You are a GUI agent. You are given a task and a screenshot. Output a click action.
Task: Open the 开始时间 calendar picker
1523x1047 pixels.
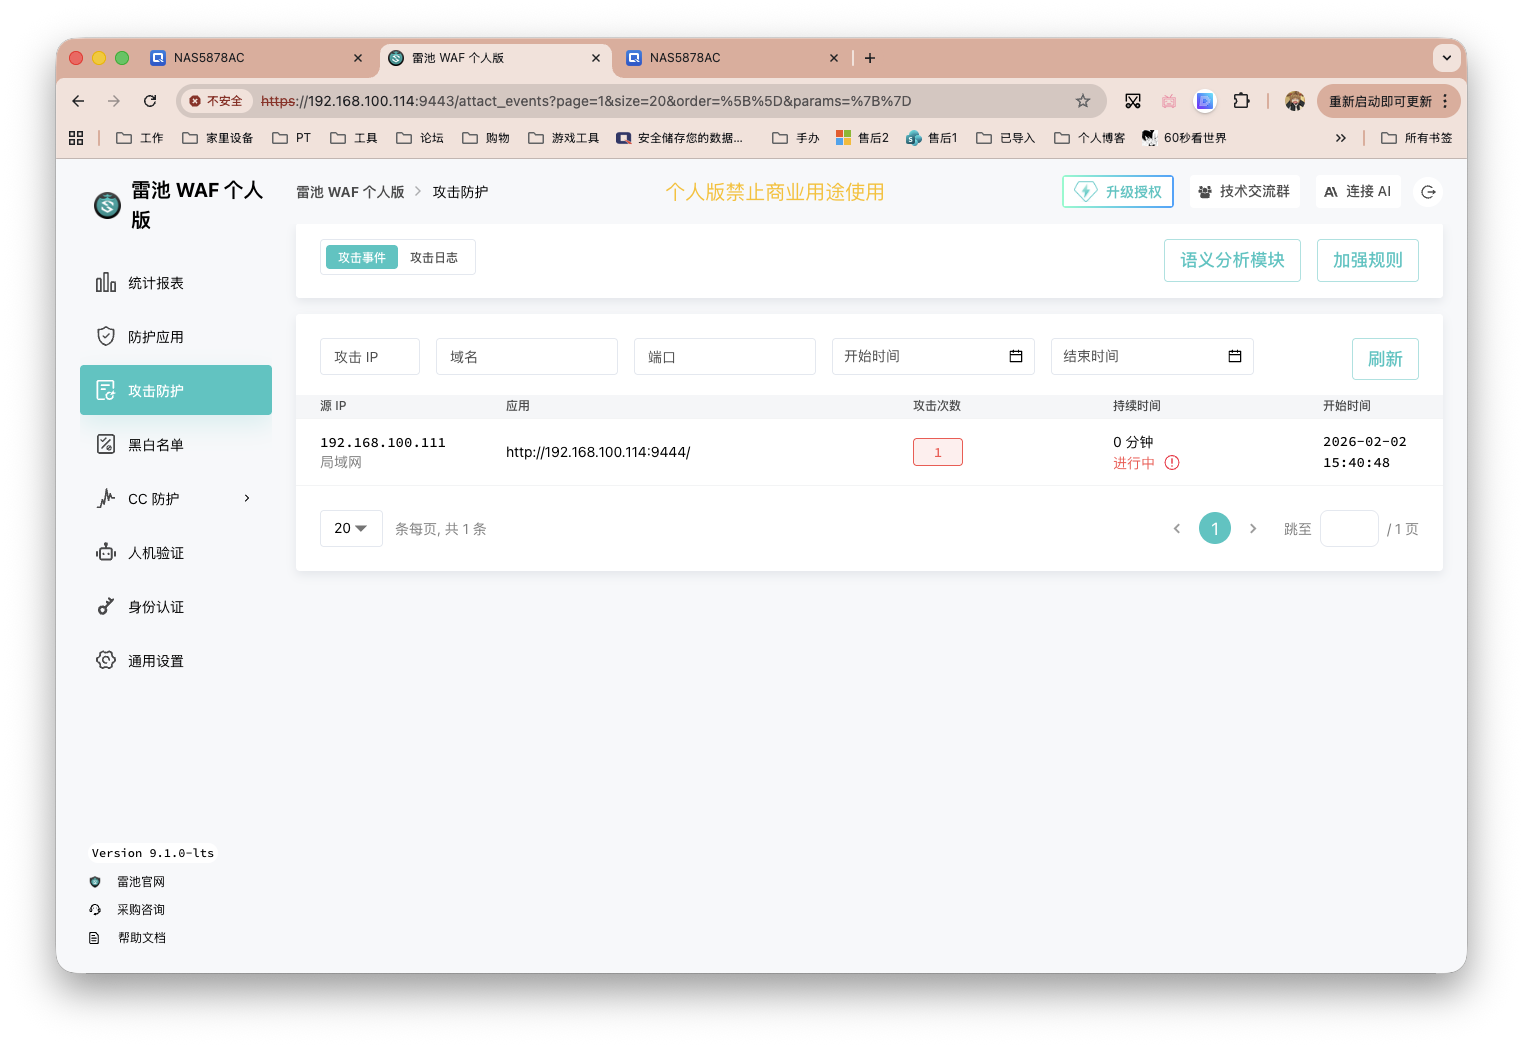(1015, 356)
